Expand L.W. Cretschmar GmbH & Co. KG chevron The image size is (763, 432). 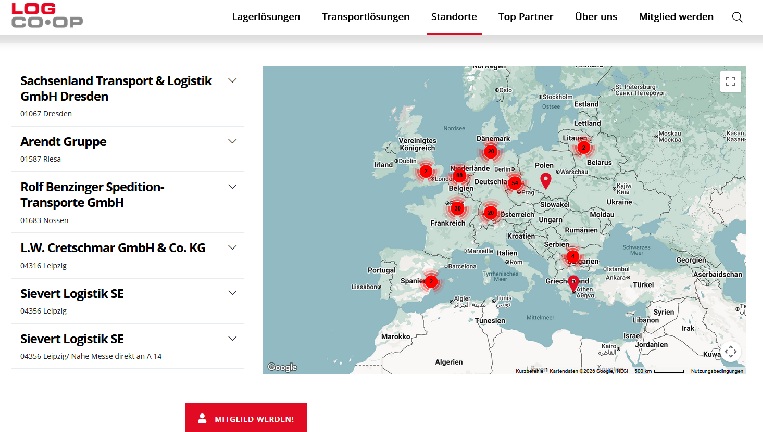tap(232, 248)
